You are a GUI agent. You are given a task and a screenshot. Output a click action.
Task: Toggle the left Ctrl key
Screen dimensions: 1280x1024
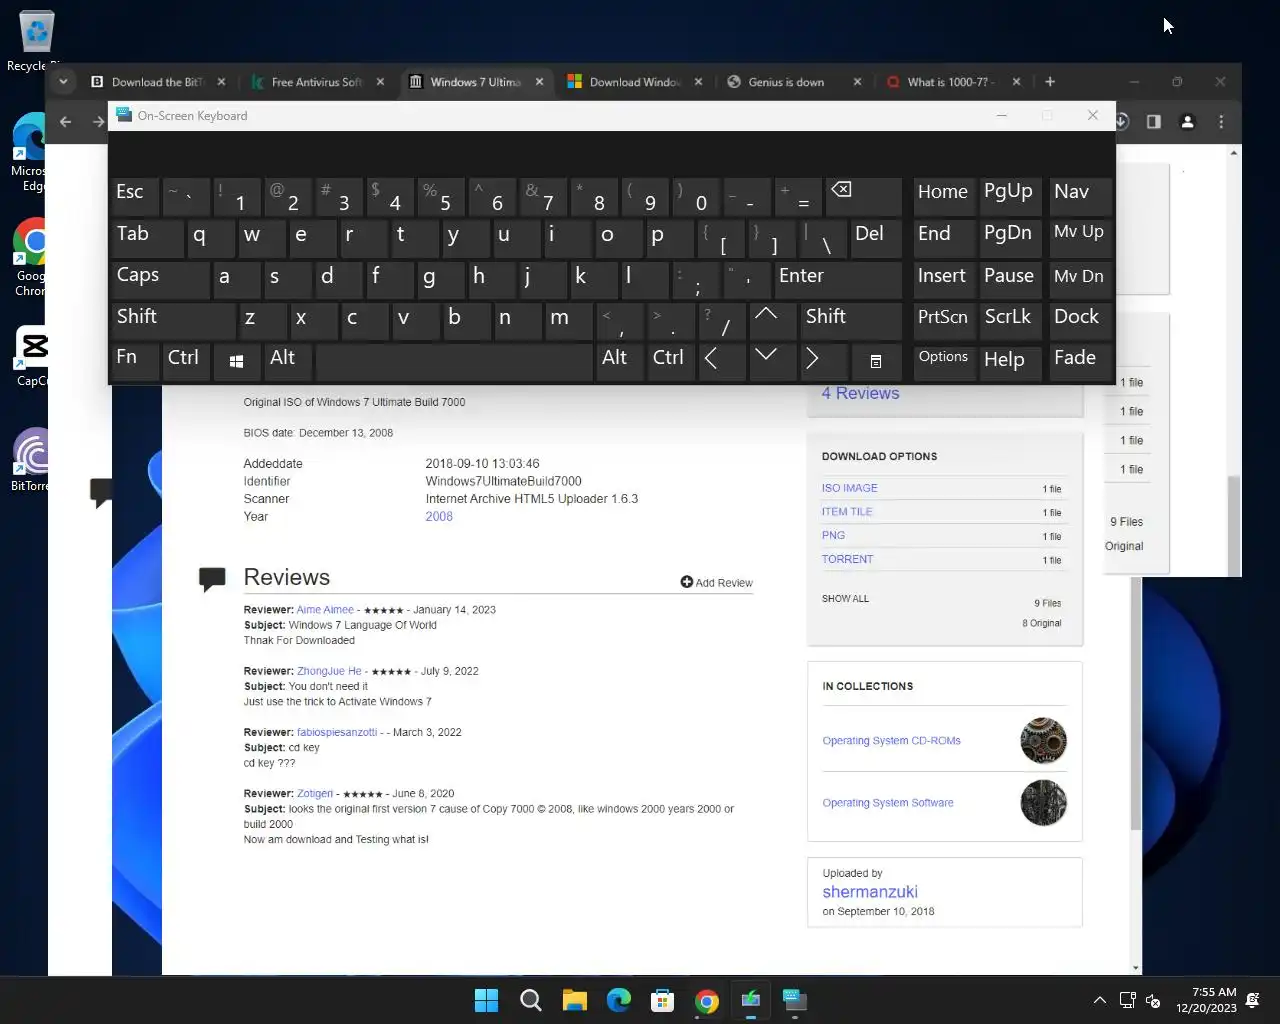tap(186, 361)
